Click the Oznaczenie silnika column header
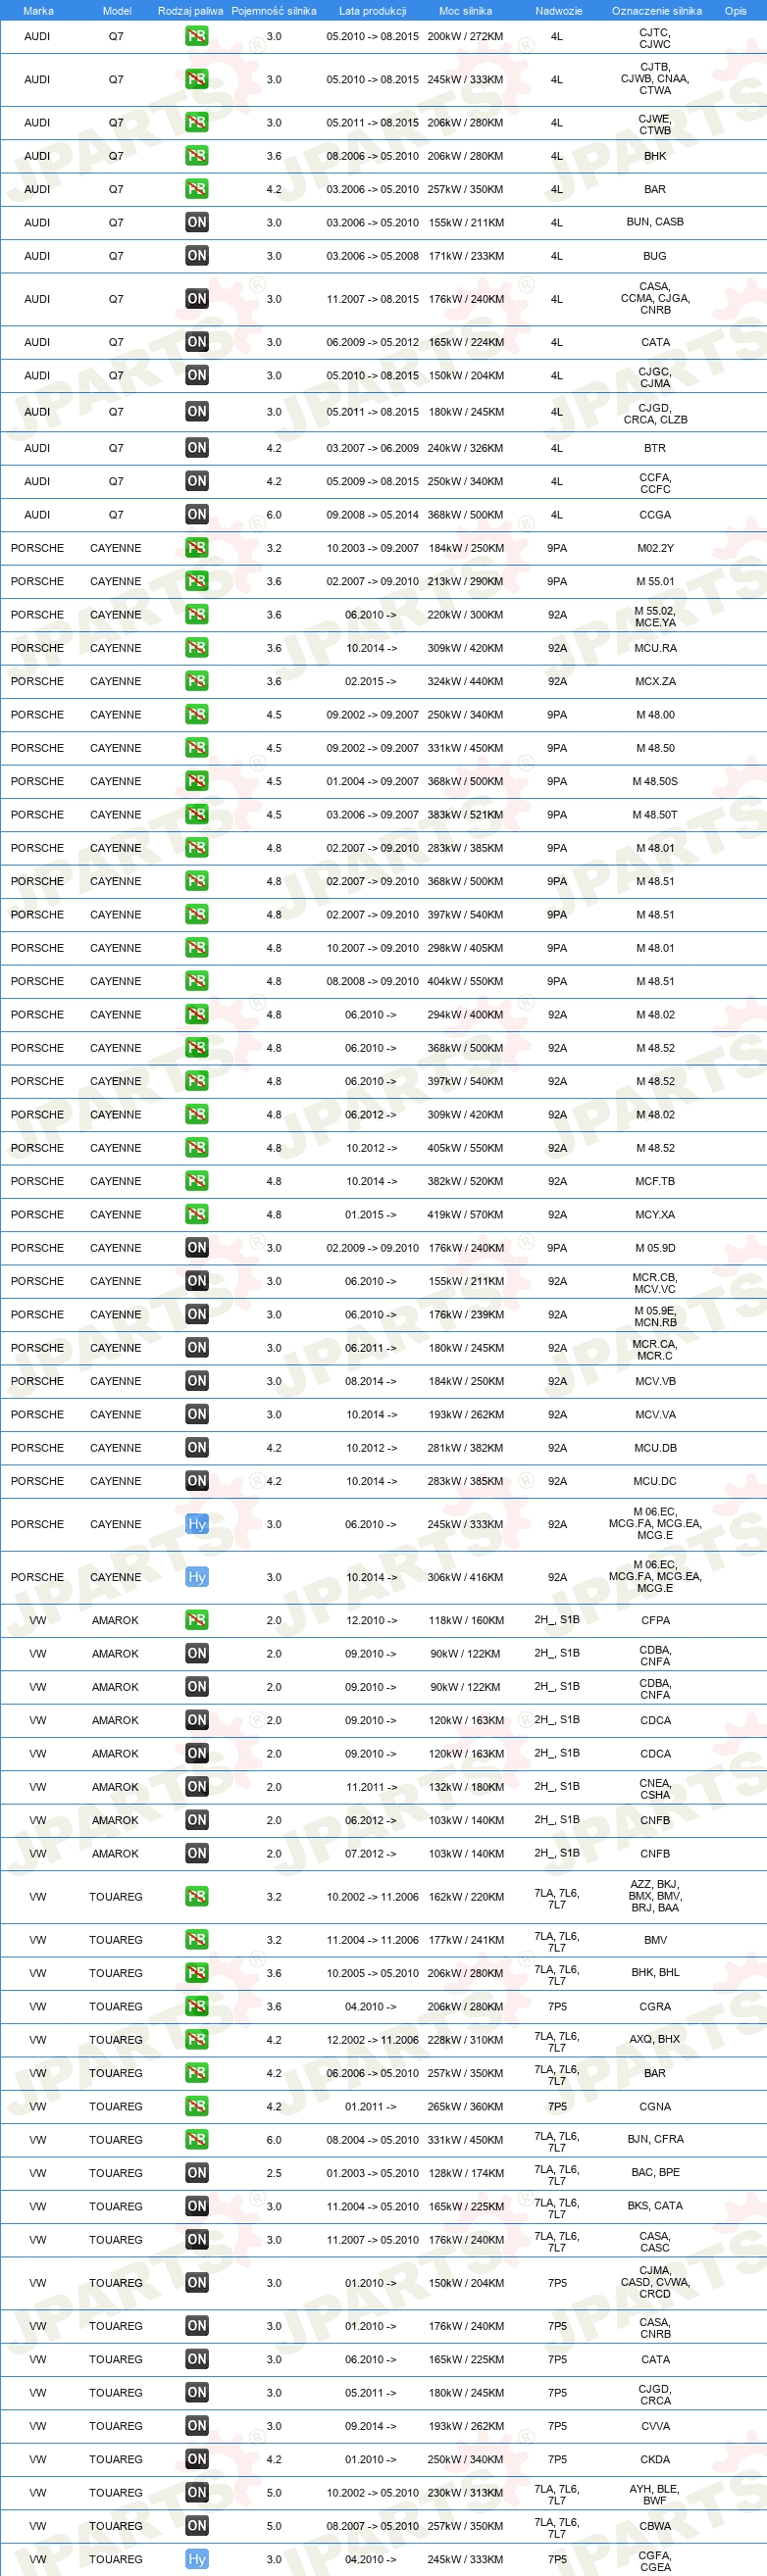This screenshot has height=2576, width=767. tap(656, 11)
